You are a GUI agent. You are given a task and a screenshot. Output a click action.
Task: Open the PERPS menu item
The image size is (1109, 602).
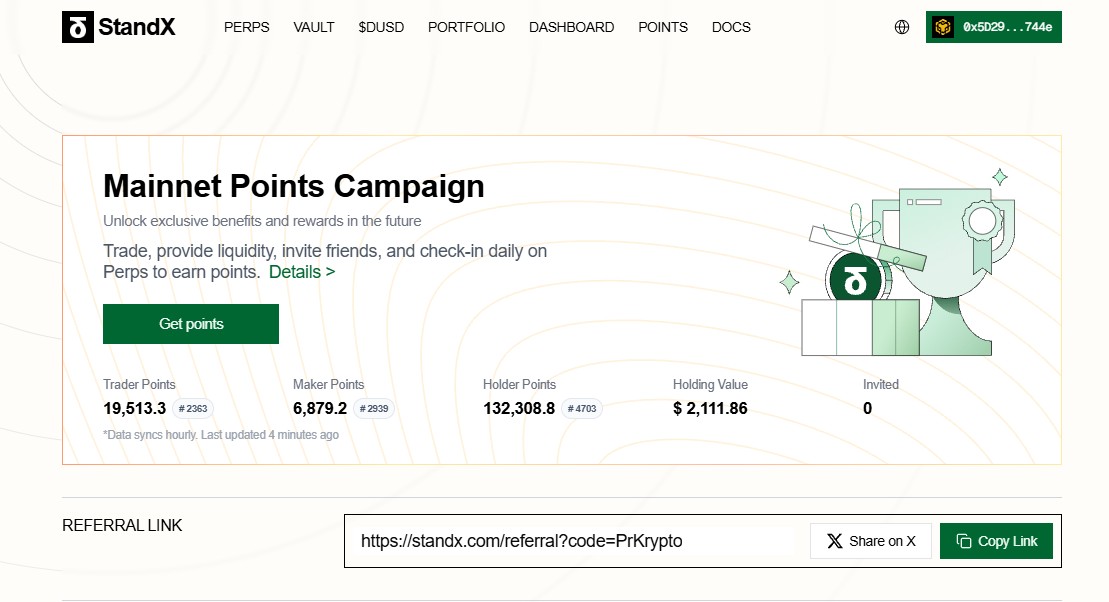click(247, 27)
